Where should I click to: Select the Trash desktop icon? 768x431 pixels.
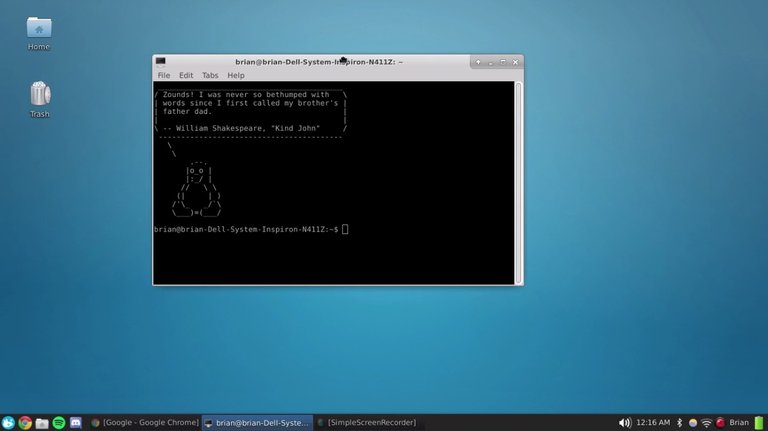[40, 100]
